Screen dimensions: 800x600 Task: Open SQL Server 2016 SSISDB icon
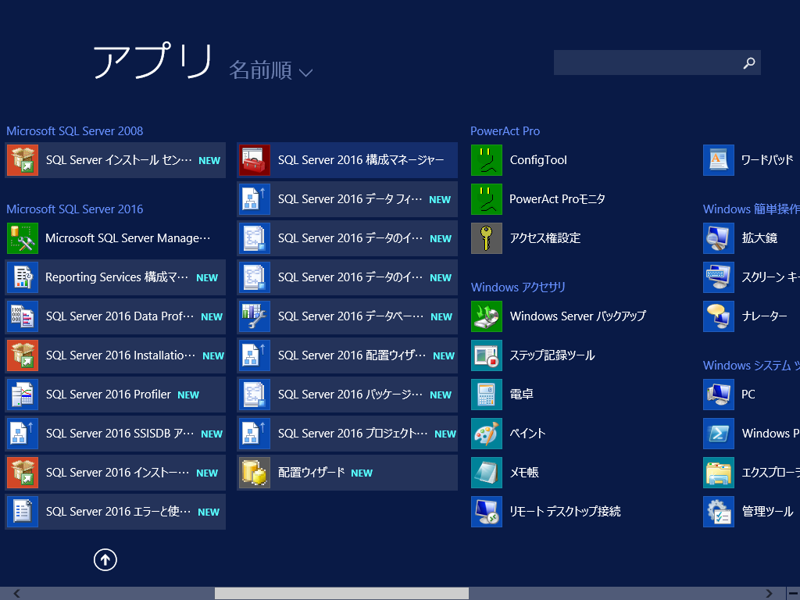[22, 434]
